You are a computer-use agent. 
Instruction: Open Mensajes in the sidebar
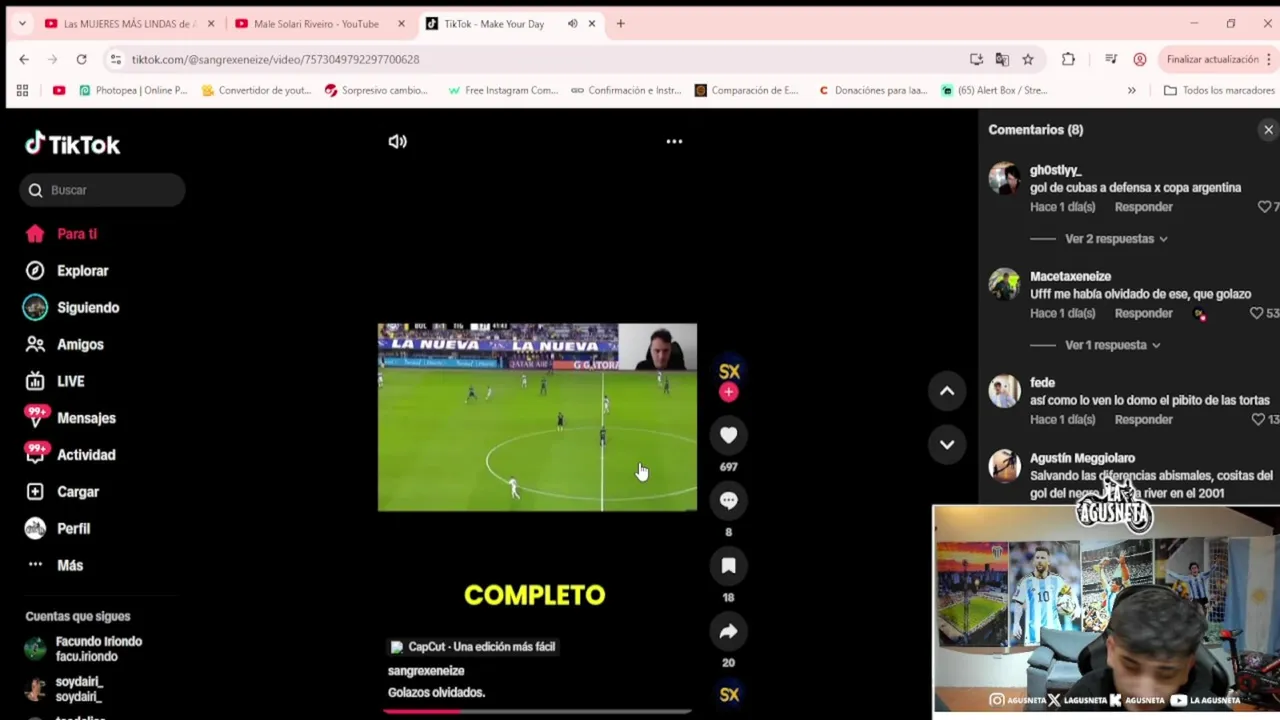click(86, 418)
